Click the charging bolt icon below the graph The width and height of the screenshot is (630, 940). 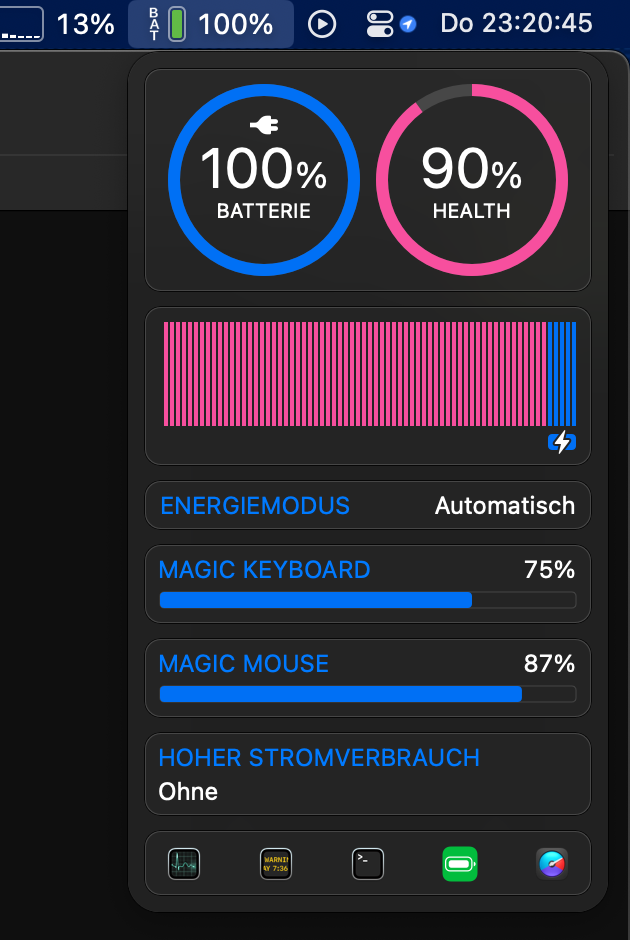coord(562,441)
